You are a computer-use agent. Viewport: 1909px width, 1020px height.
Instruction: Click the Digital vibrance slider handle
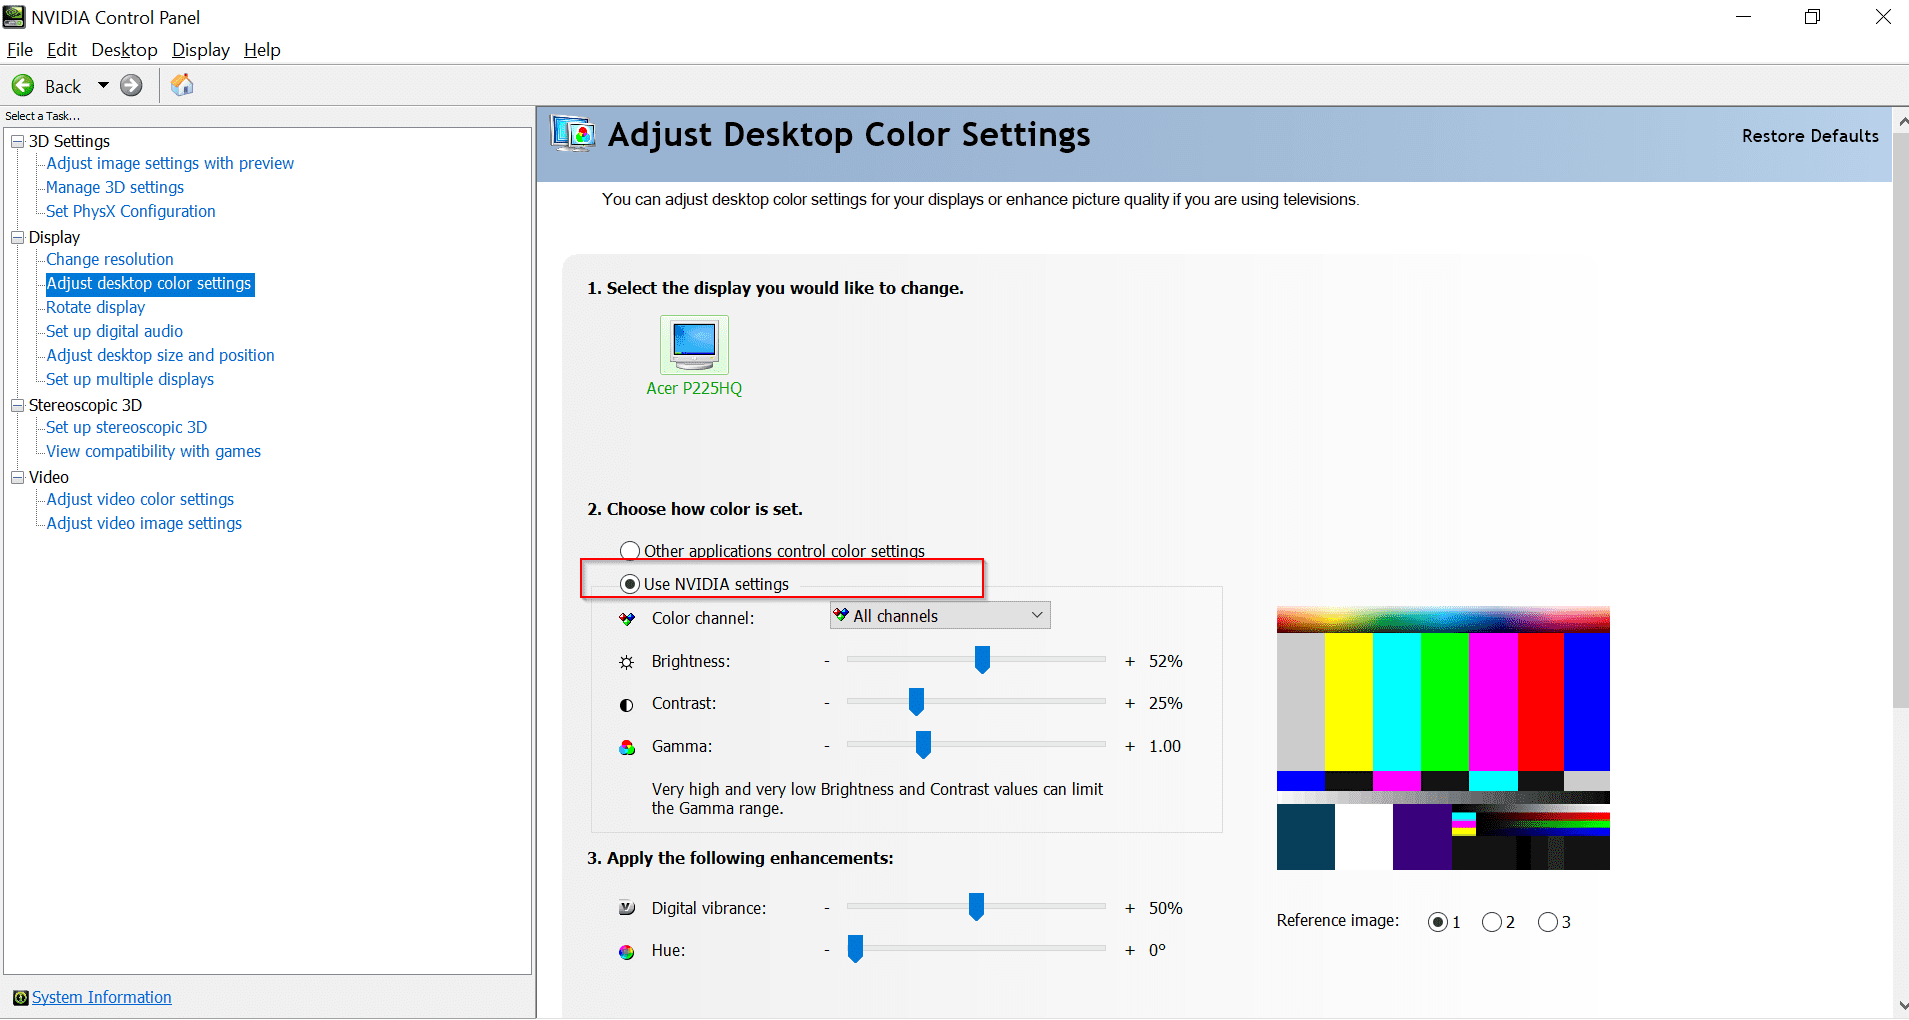point(976,906)
